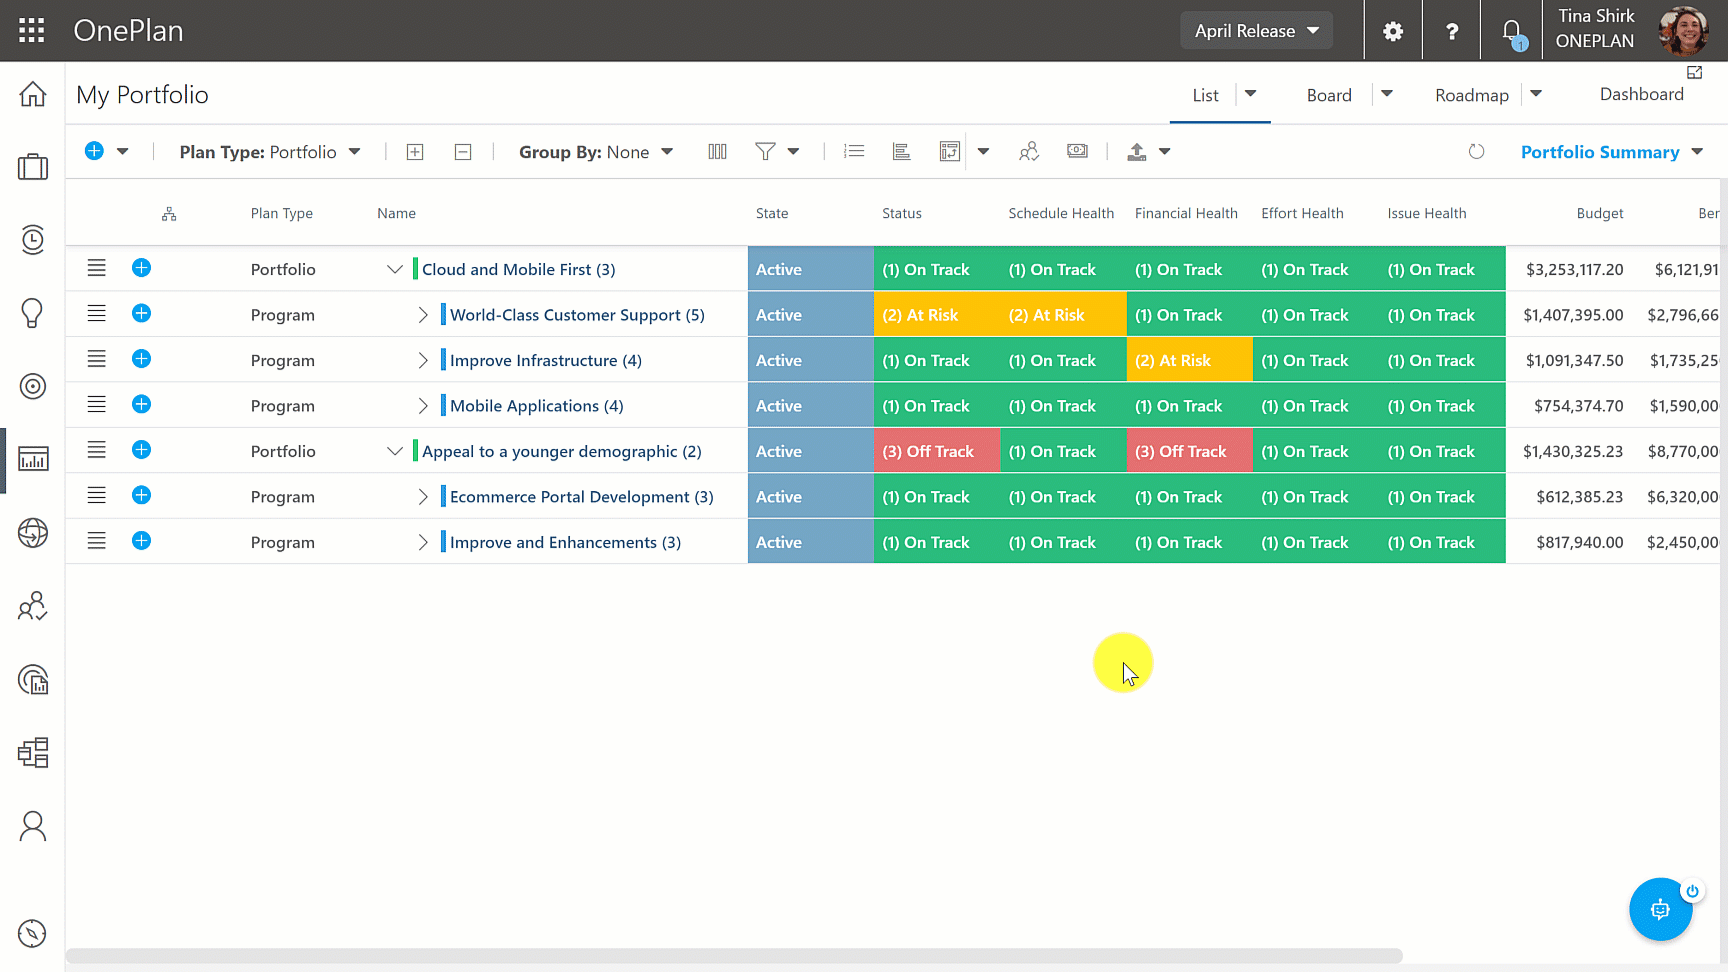Open the World-Class Customer Support plan
The image size is (1728, 972).
(x=577, y=315)
